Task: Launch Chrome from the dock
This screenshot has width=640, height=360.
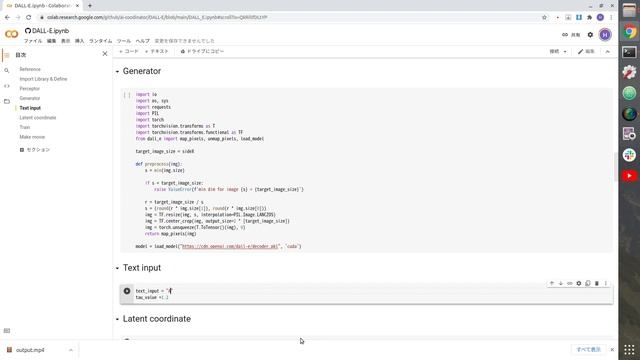Action: [629, 31]
